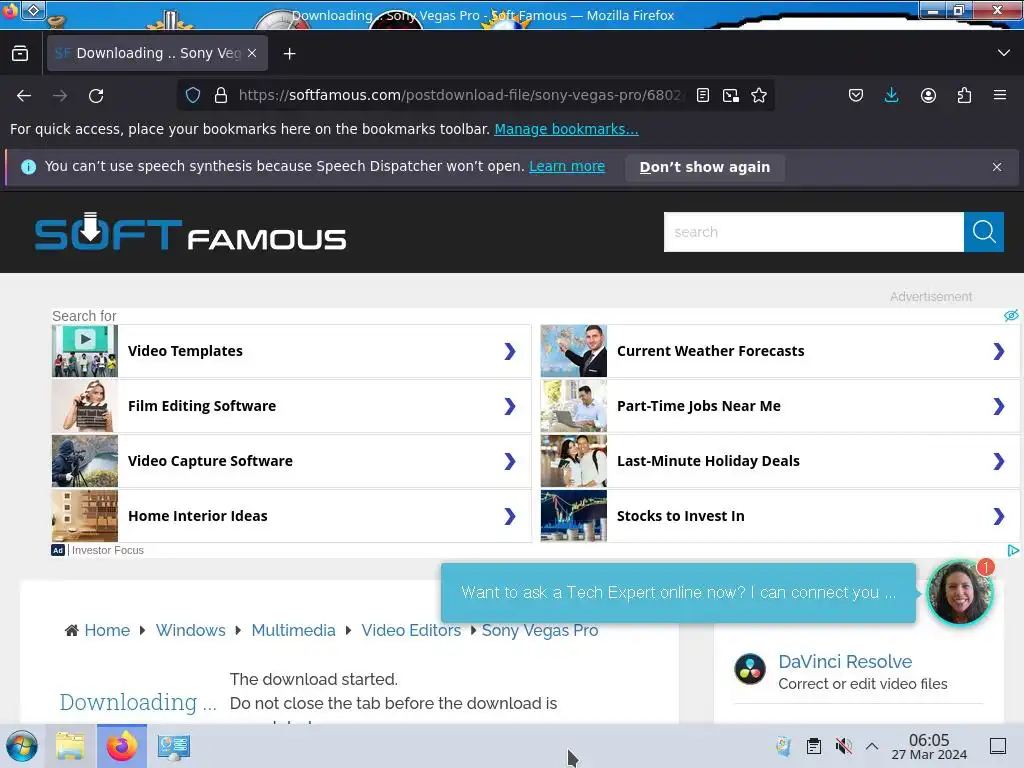Toggle reader view in address bar

pos(703,95)
